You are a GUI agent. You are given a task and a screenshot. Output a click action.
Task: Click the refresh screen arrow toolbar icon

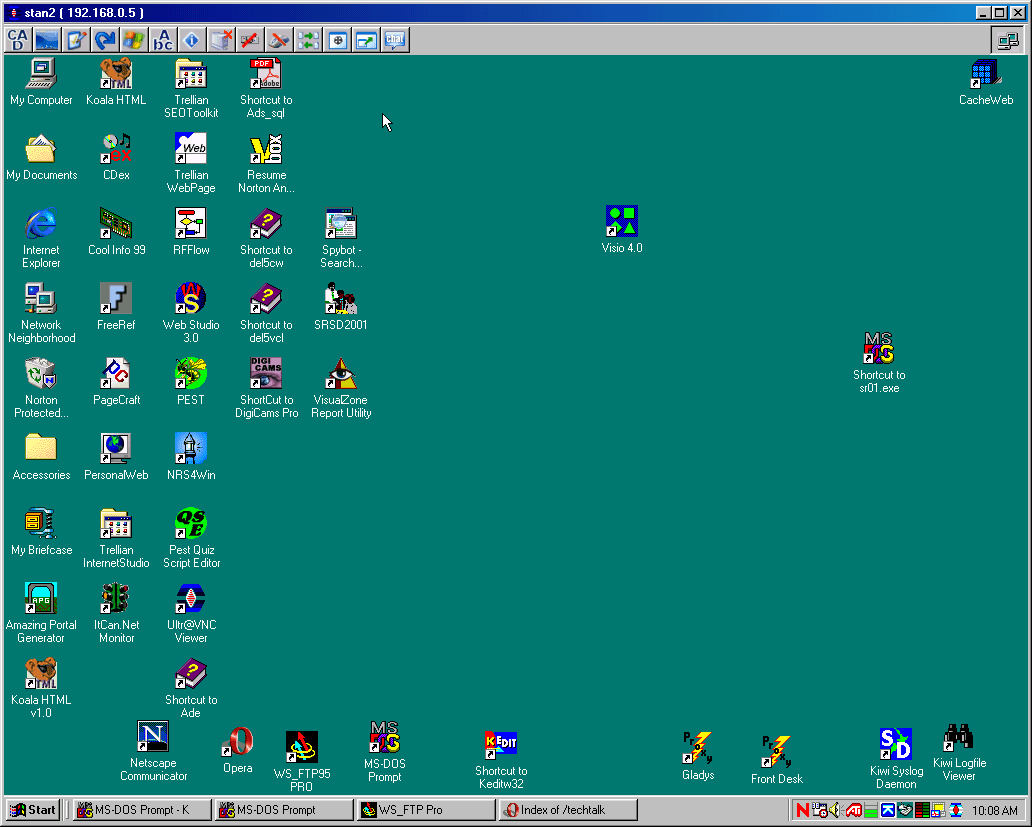pos(105,40)
